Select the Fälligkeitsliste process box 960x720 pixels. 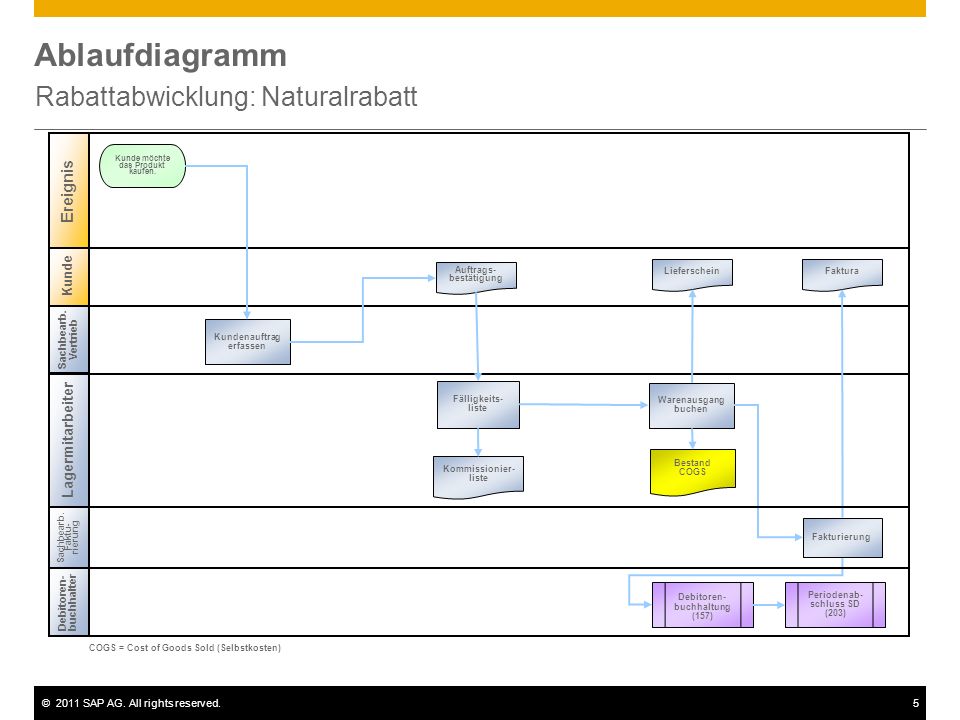pos(478,405)
